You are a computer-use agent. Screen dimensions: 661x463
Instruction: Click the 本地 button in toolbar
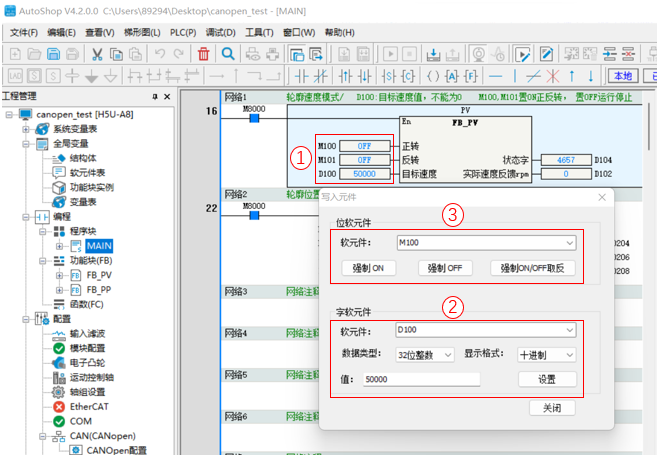(x=623, y=76)
